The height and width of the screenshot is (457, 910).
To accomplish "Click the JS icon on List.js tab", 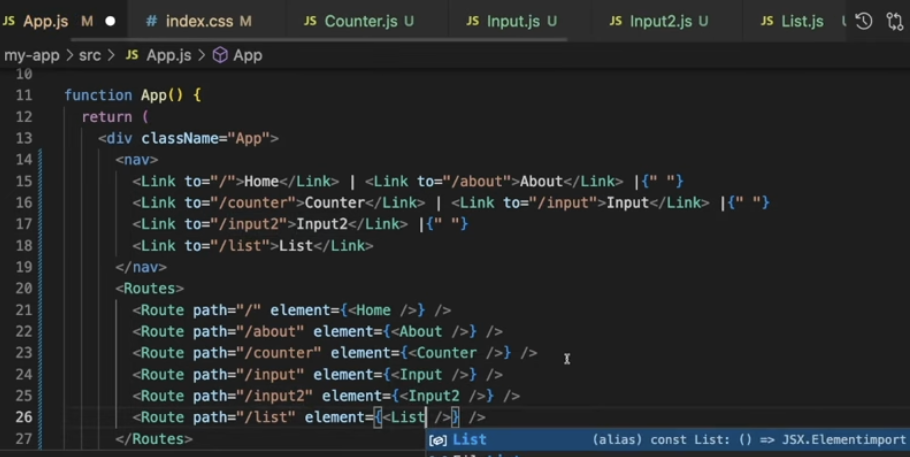I will click(767, 21).
